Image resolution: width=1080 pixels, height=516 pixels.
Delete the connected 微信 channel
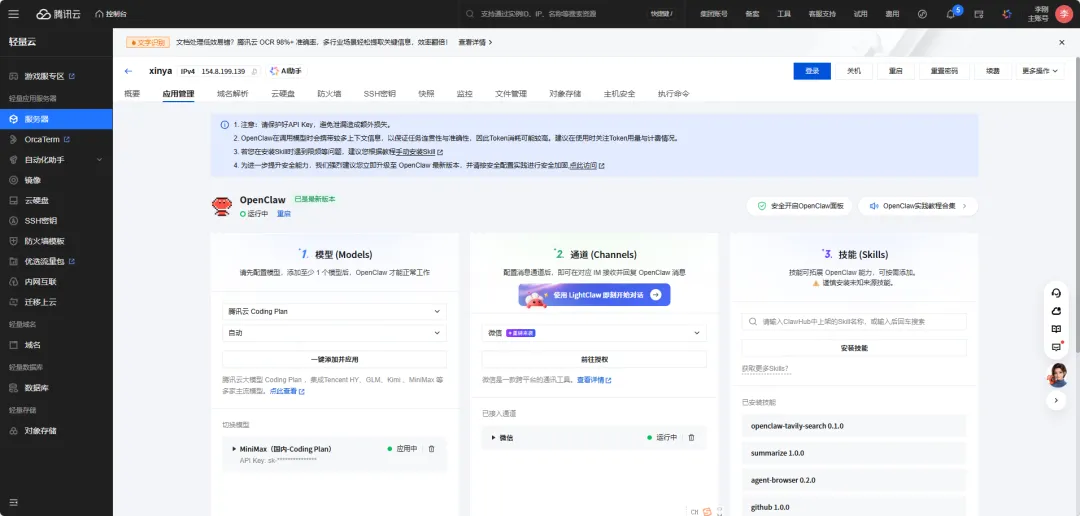pos(692,437)
